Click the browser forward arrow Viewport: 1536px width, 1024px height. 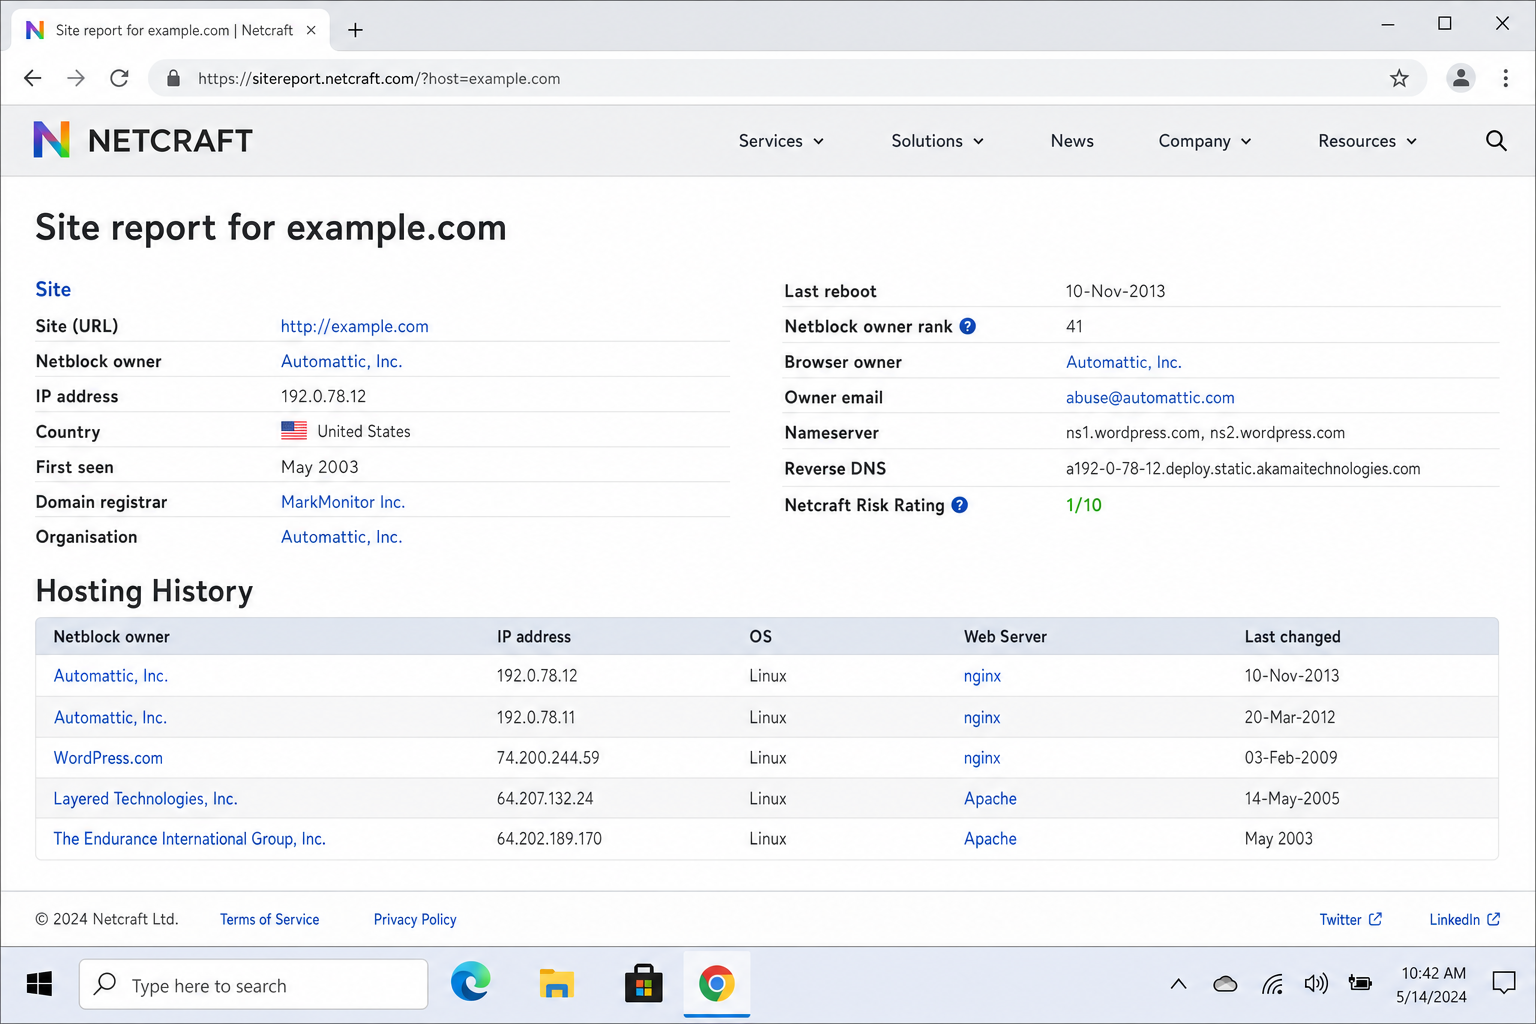click(x=76, y=78)
